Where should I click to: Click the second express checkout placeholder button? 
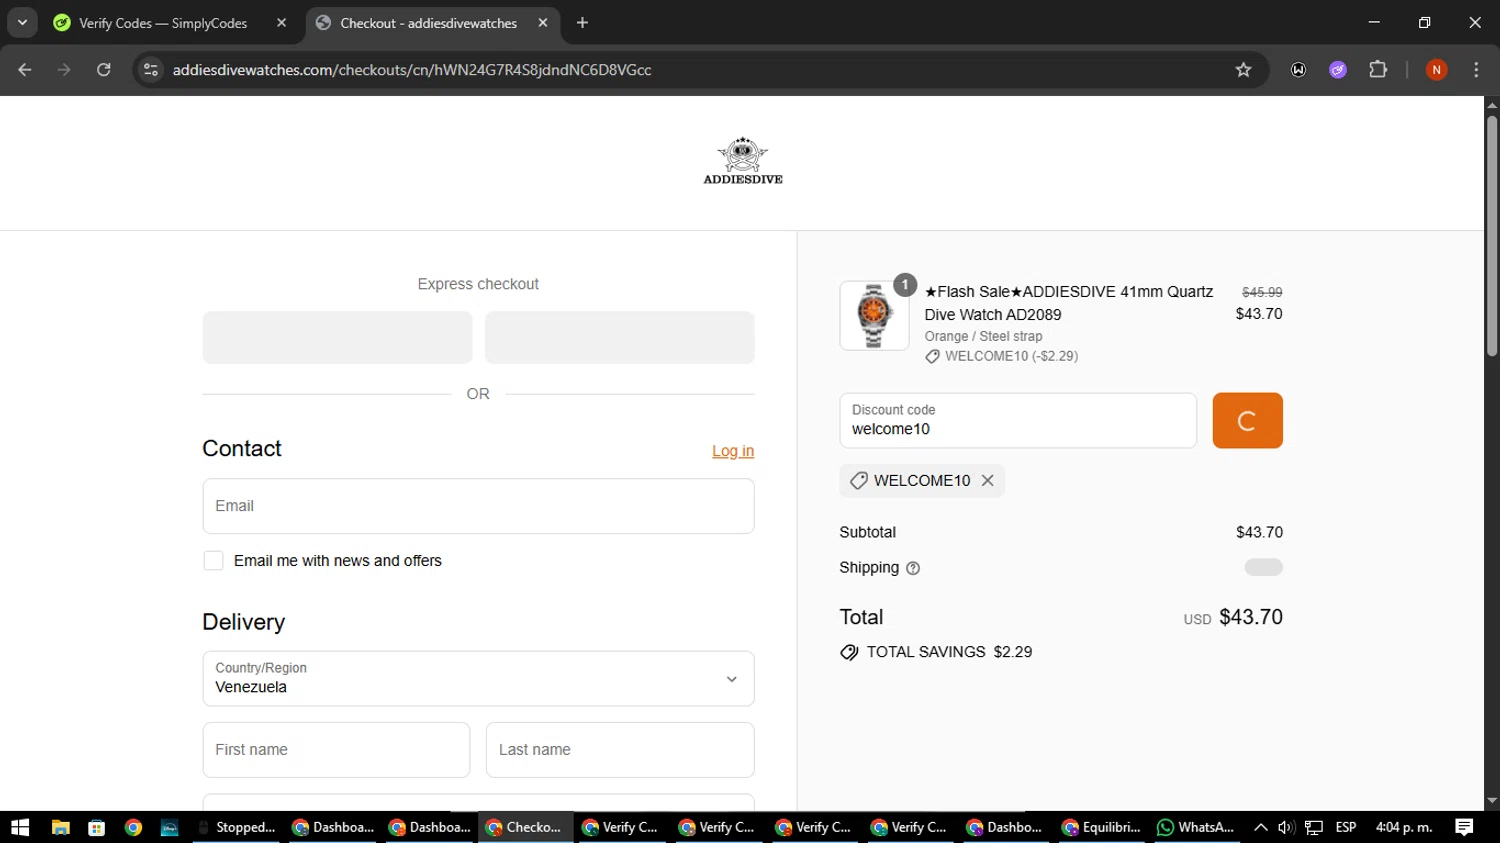(620, 337)
